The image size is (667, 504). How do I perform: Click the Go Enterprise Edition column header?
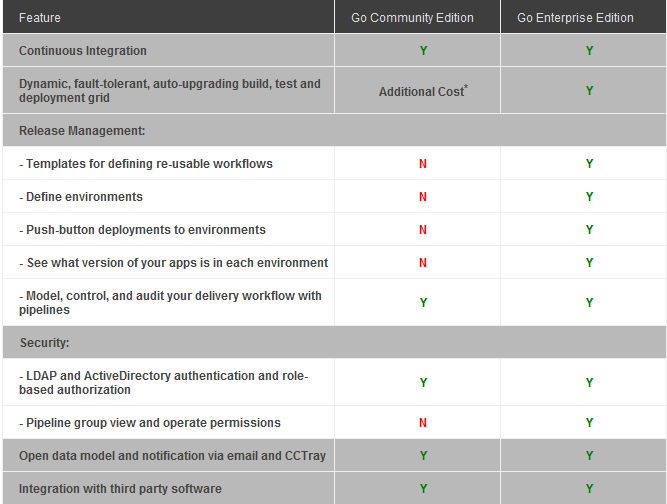(x=575, y=18)
